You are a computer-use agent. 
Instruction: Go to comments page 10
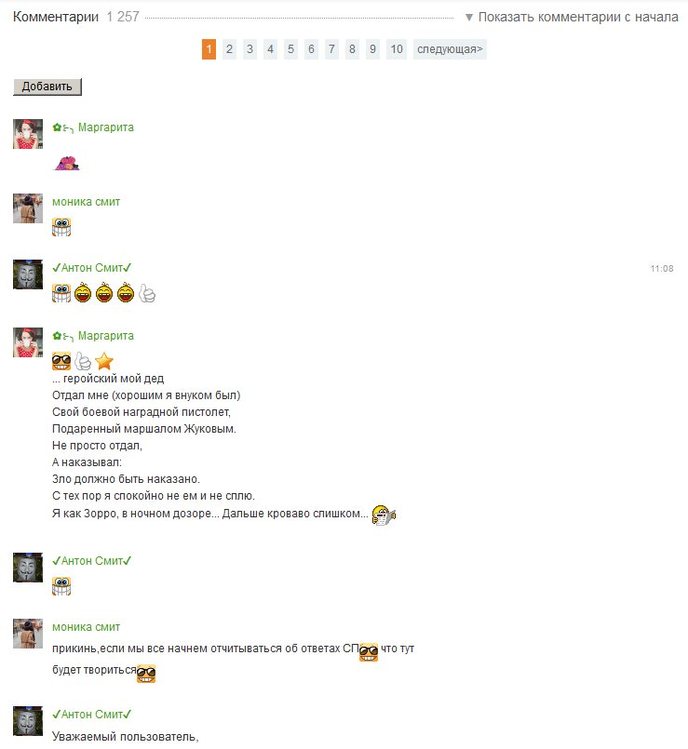coord(397,49)
